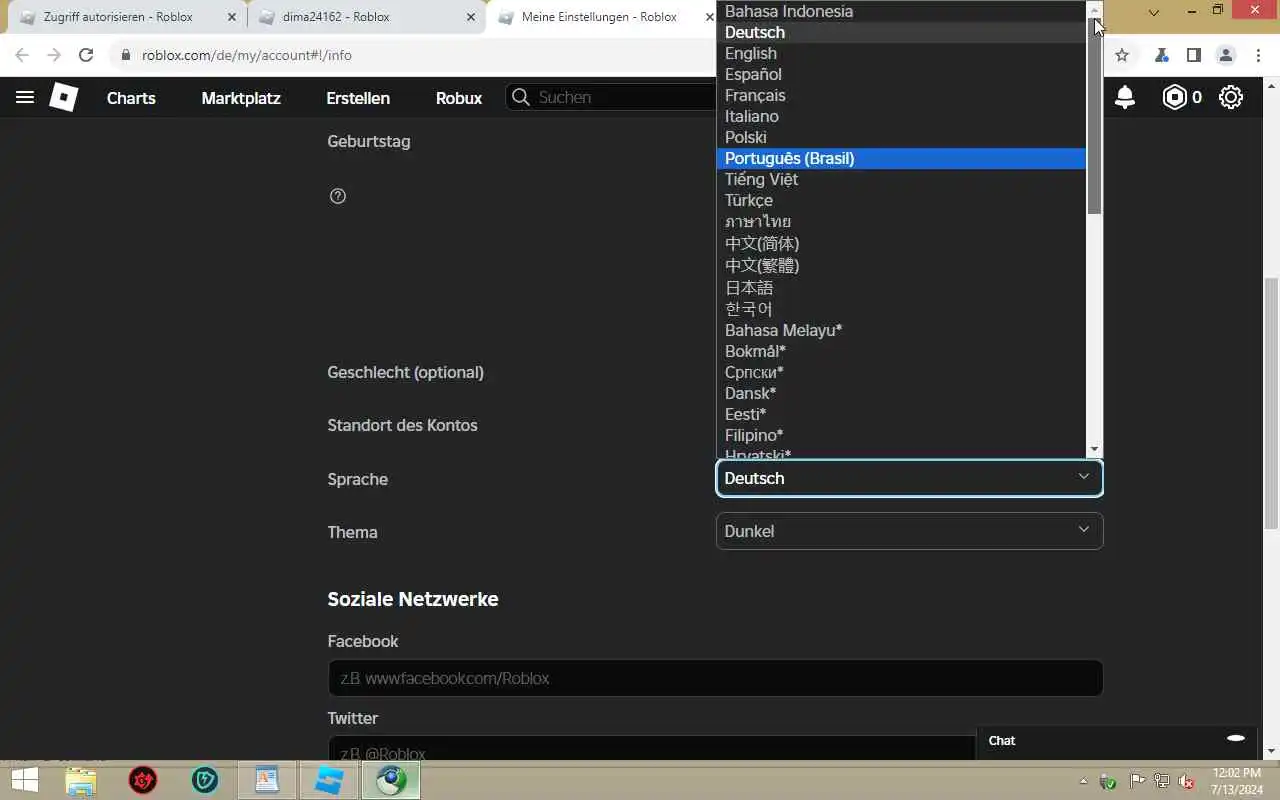Screen dimensions: 1280x800
Task: Collapse the Sprache Deutsch dropdown
Action: coord(909,478)
